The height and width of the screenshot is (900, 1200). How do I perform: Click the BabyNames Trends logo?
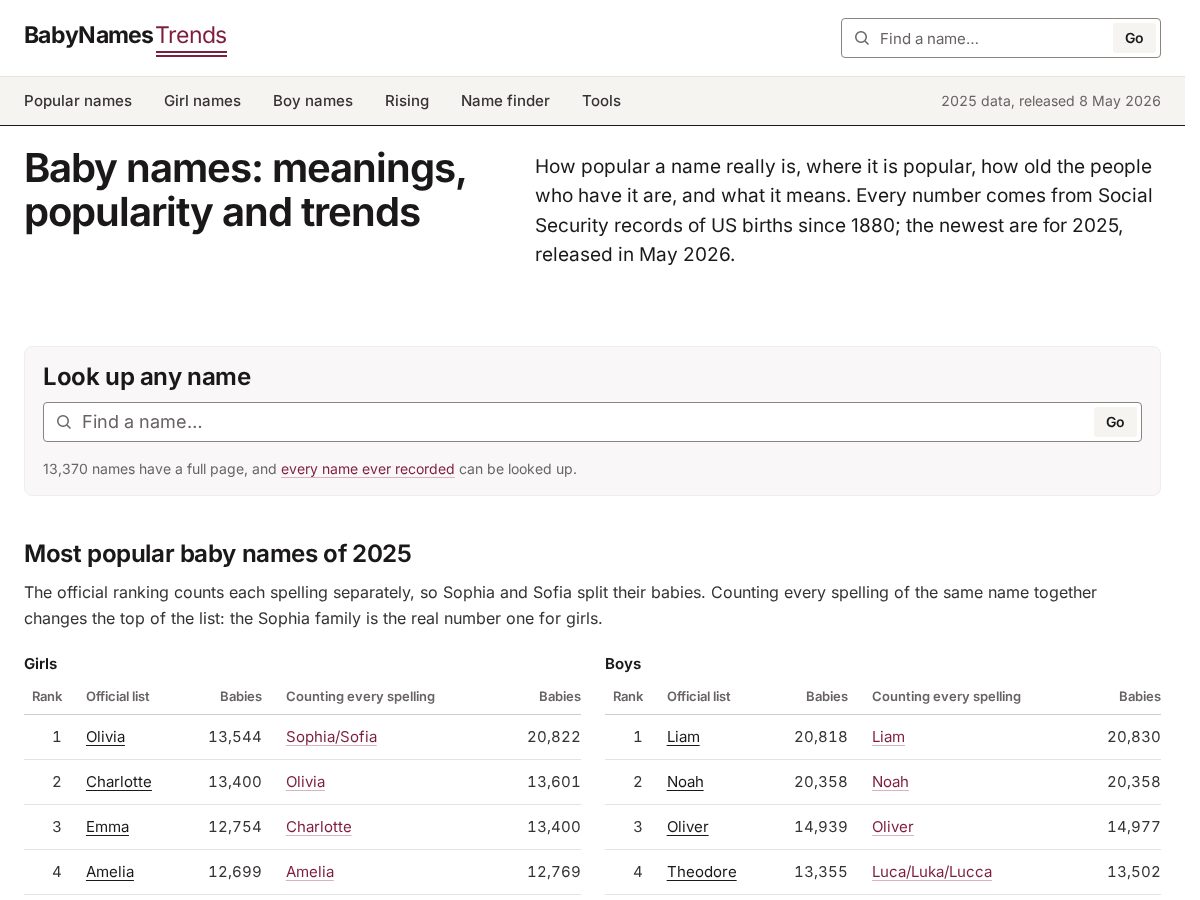pos(125,38)
